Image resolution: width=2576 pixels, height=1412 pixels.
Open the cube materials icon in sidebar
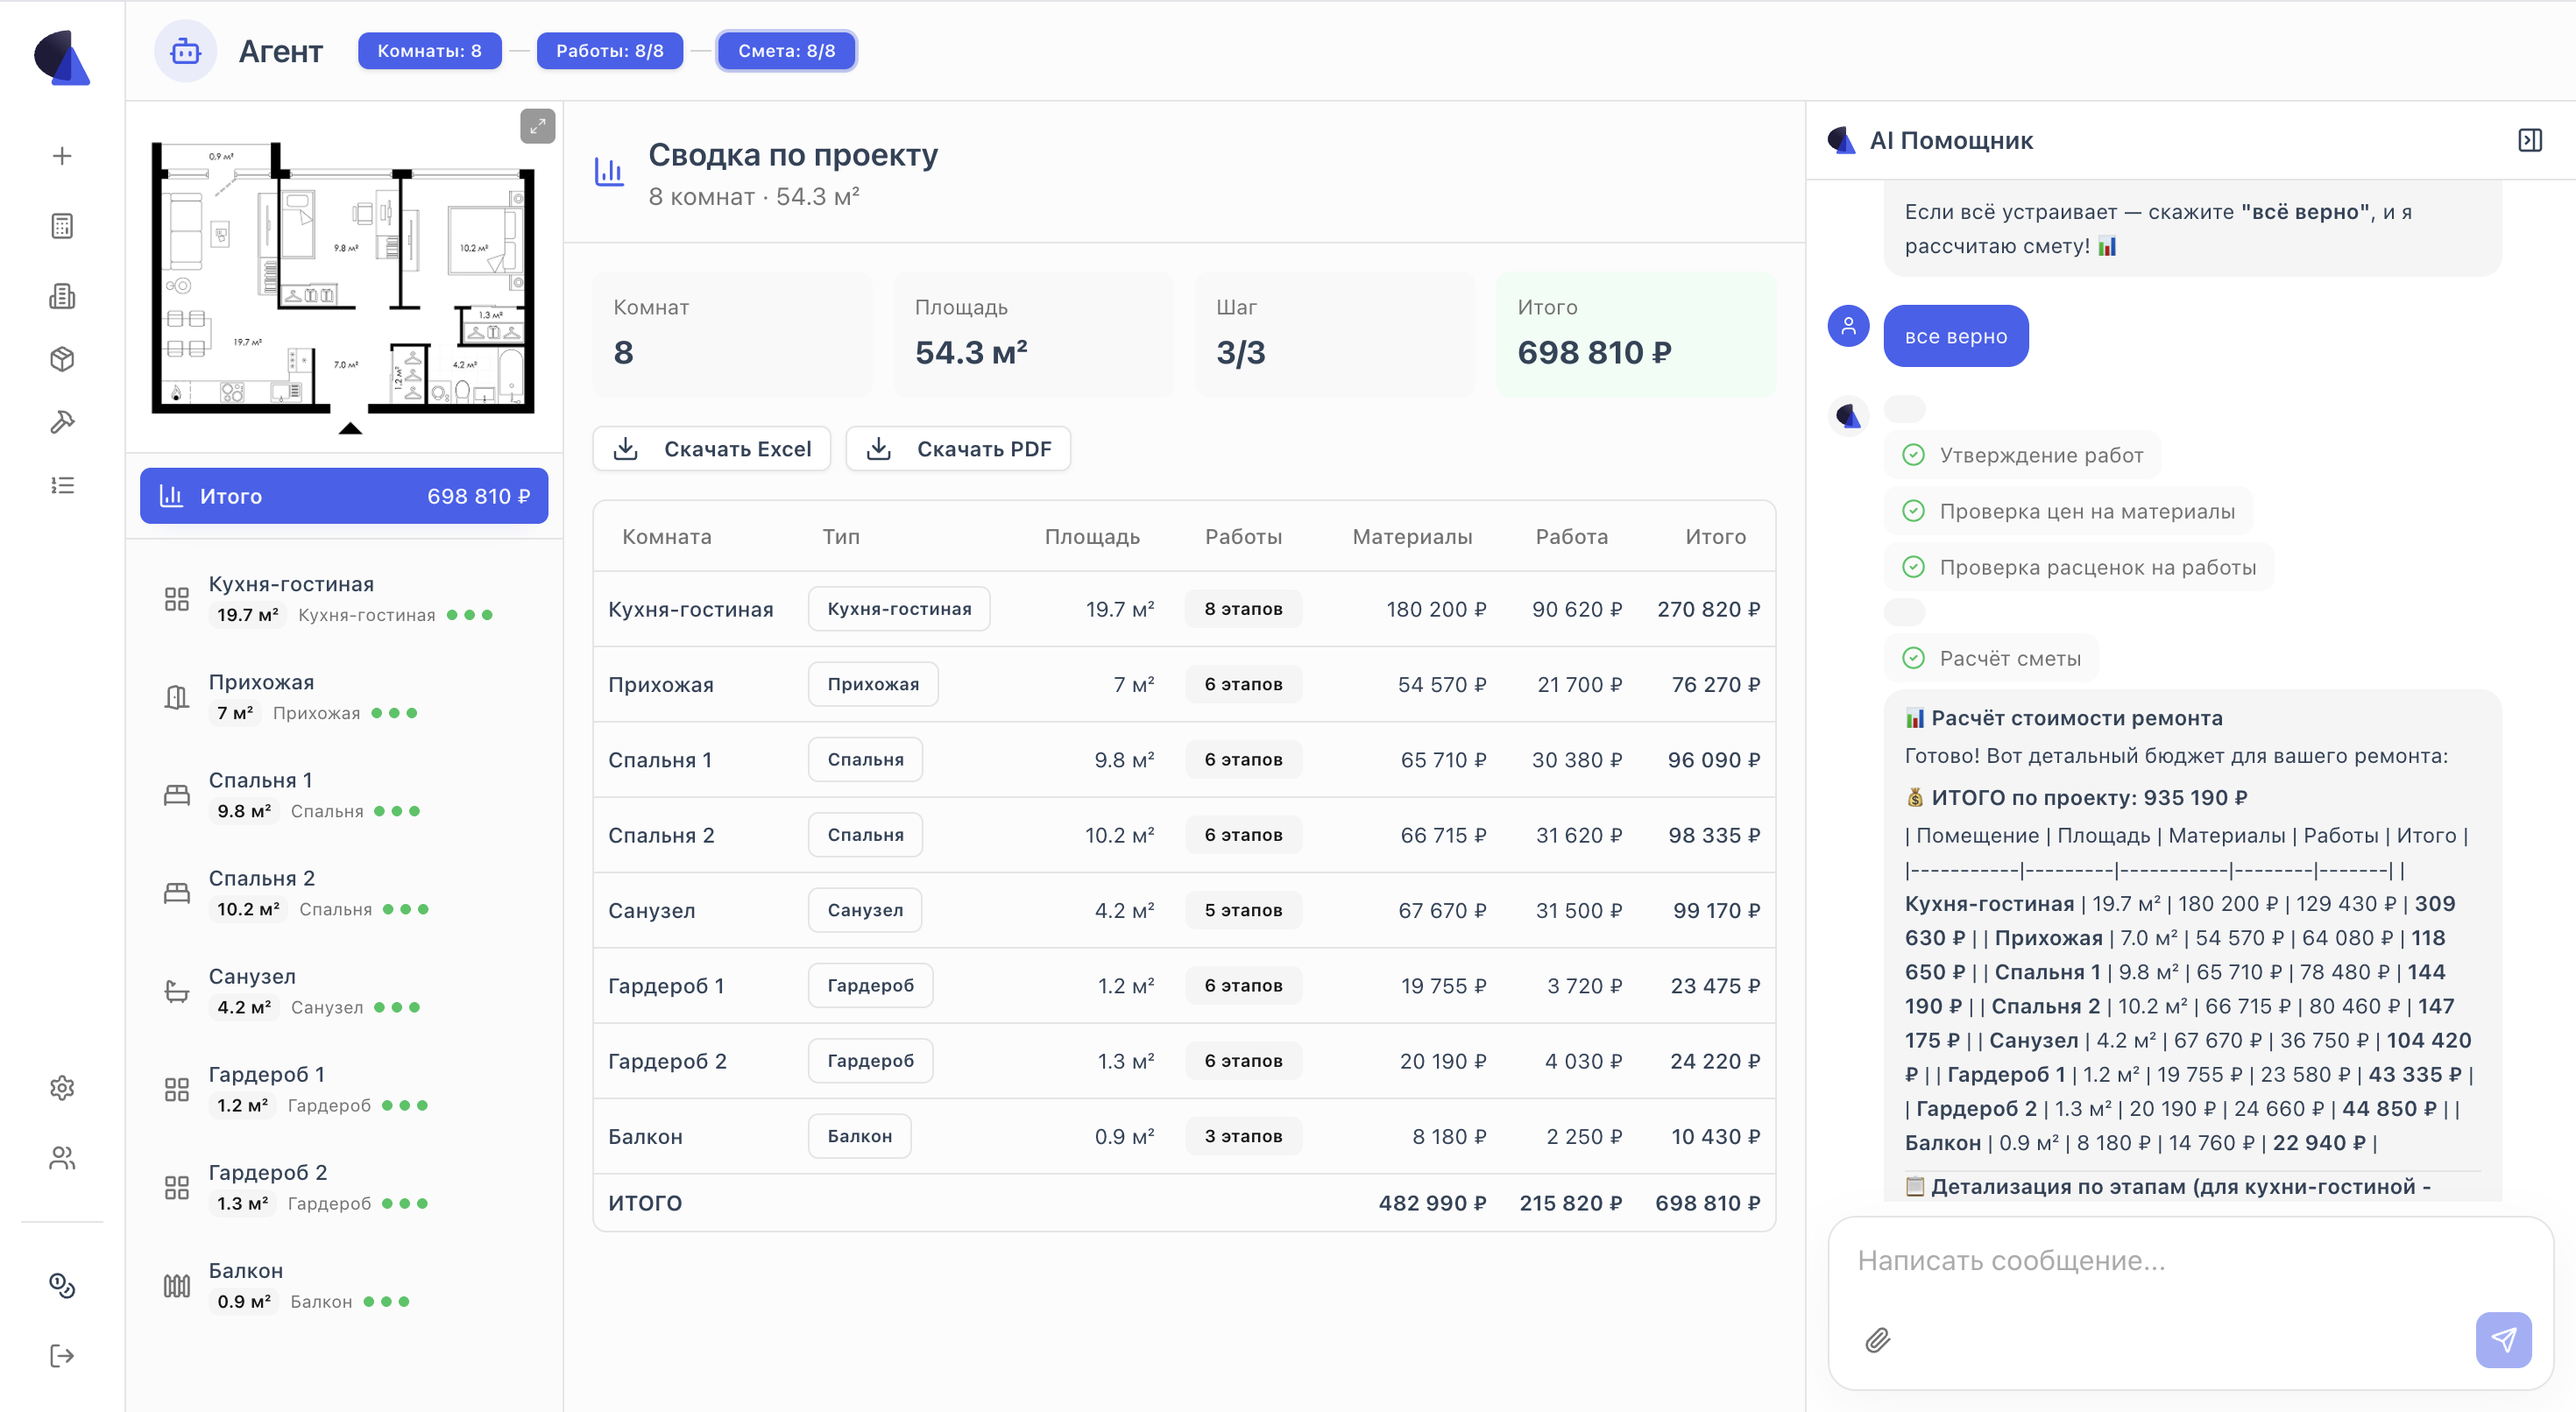62,359
